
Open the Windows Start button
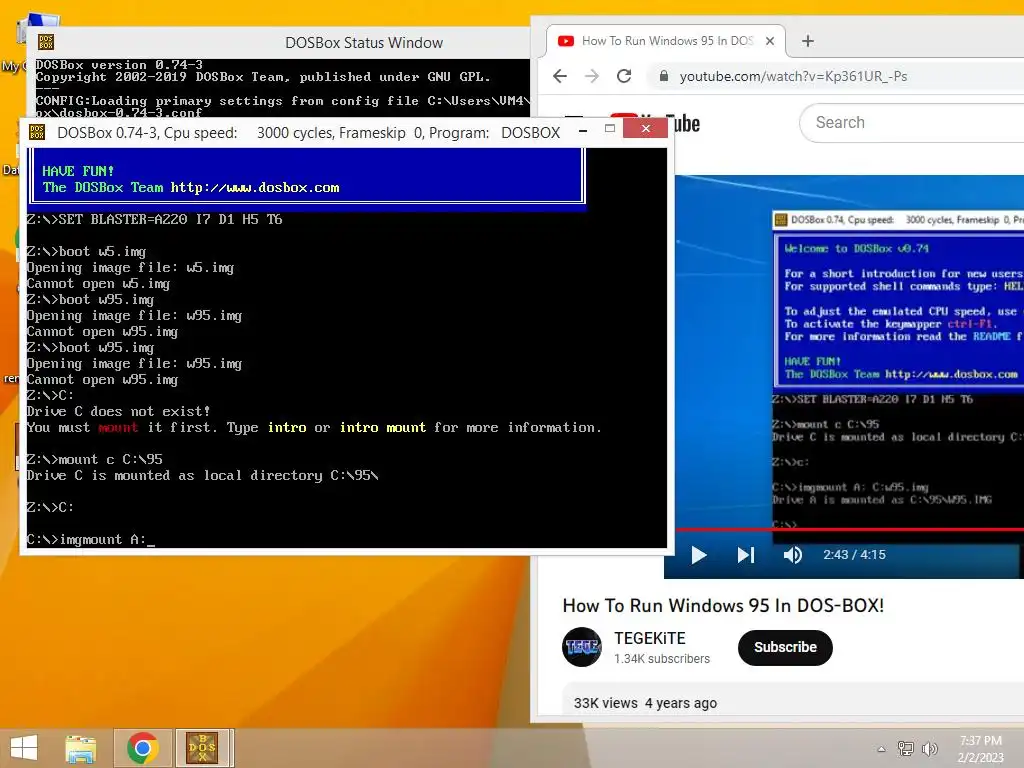pyautogui.click(x=24, y=748)
